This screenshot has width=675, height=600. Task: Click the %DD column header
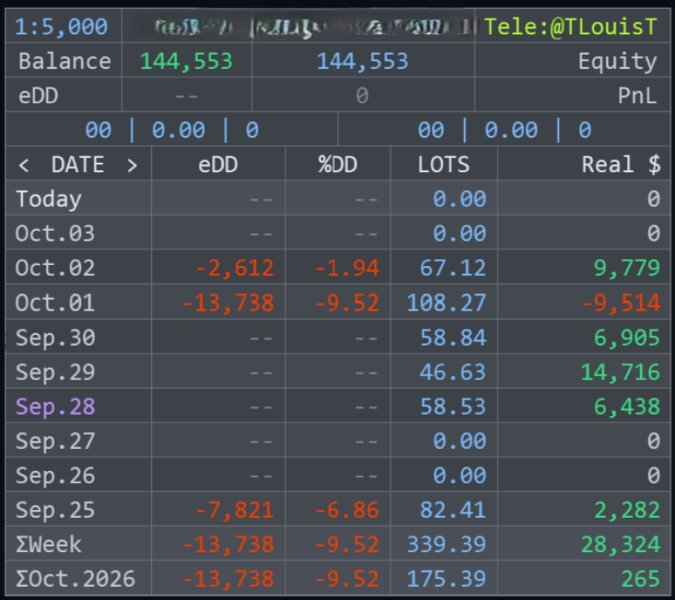click(338, 164)
